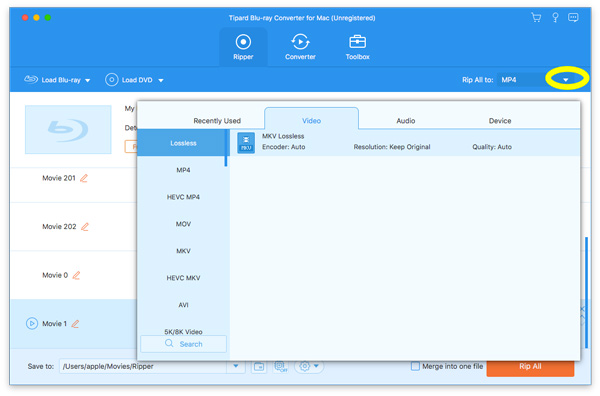Screen dimensions: 600x396
Task: Play the Movie 1 preview
Action: click(x=32, y=324)
